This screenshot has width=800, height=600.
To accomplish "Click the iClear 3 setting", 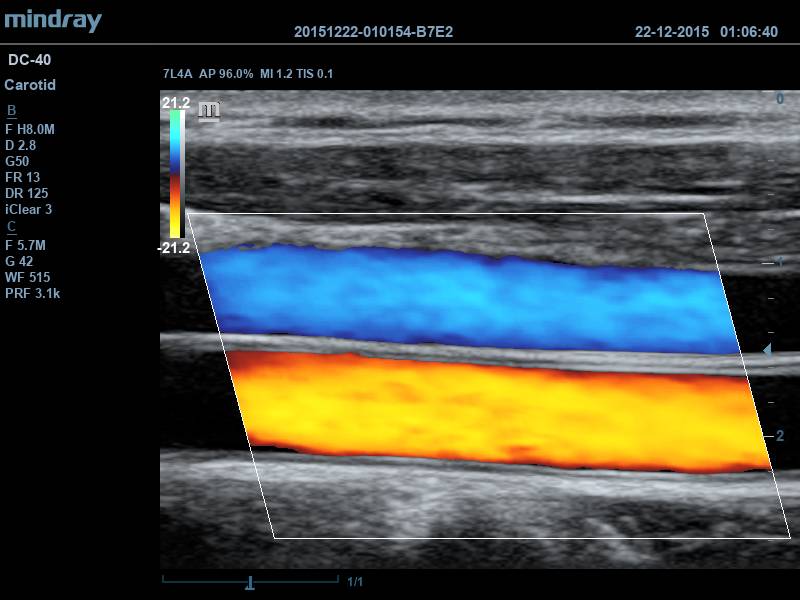I will (x=27, y=209).
